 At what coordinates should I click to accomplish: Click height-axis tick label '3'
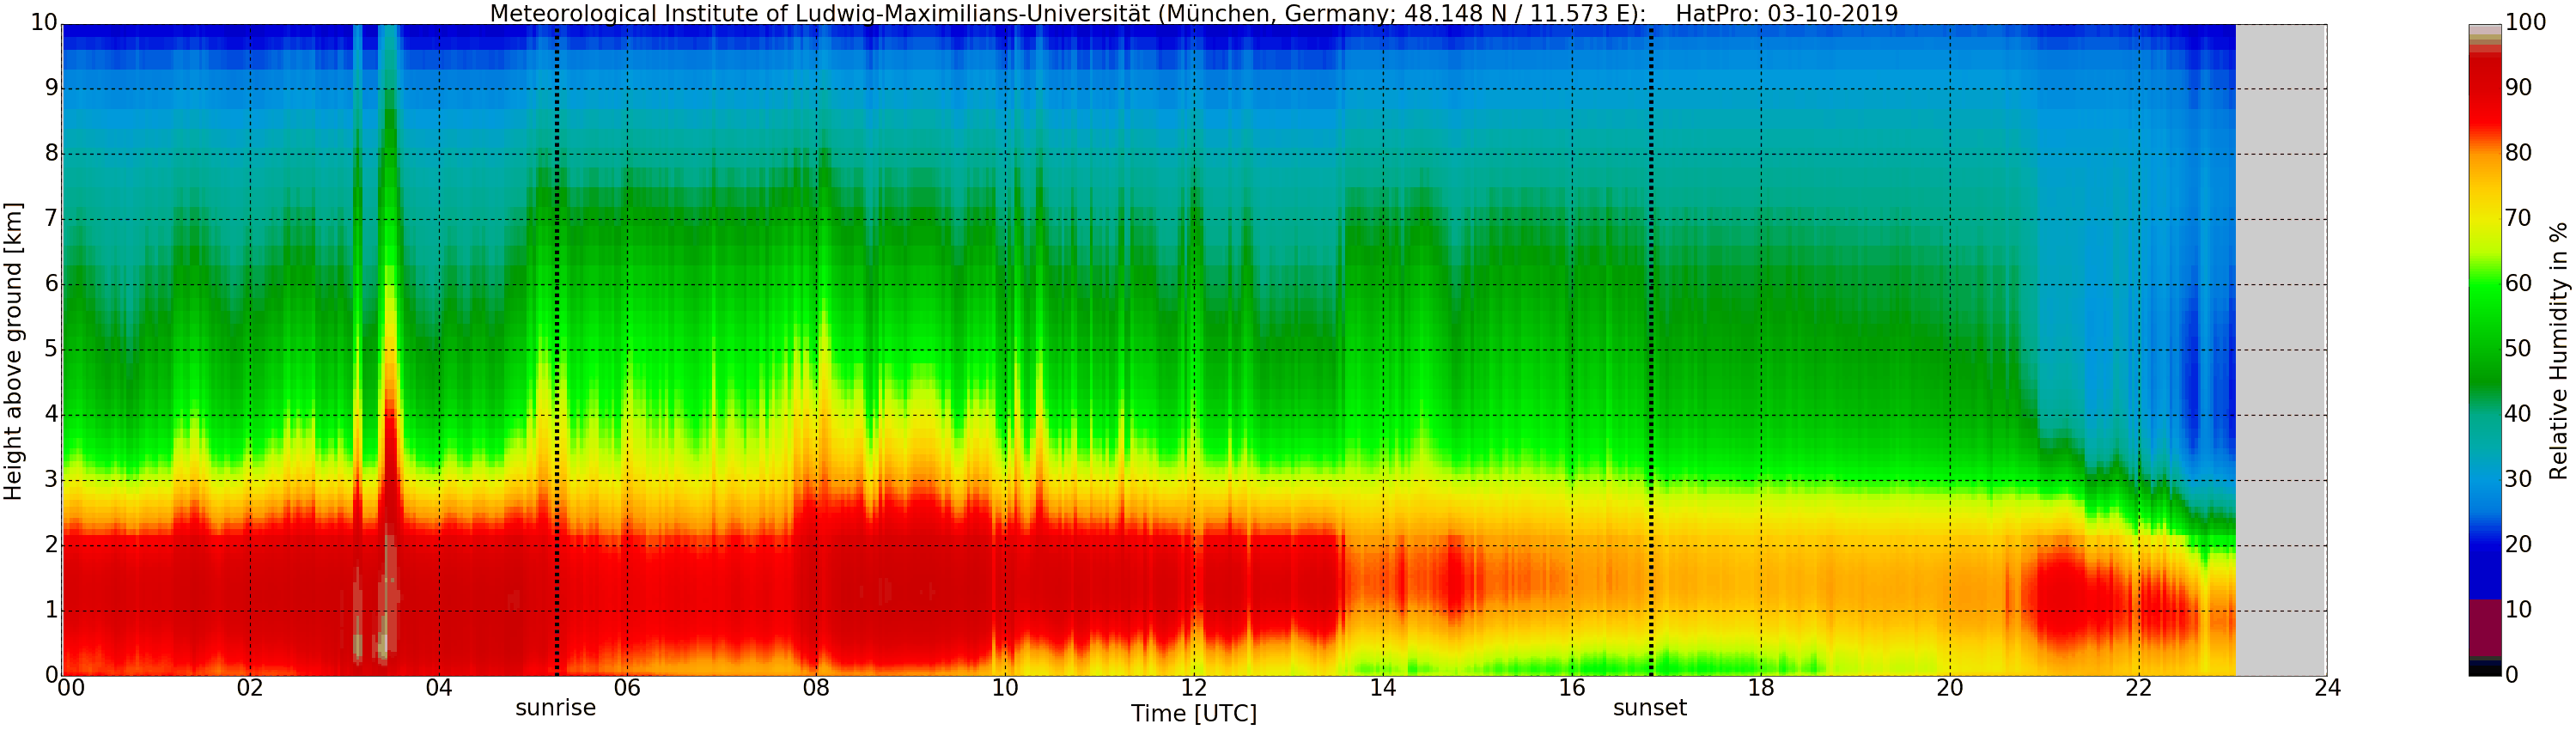[52, 480]
